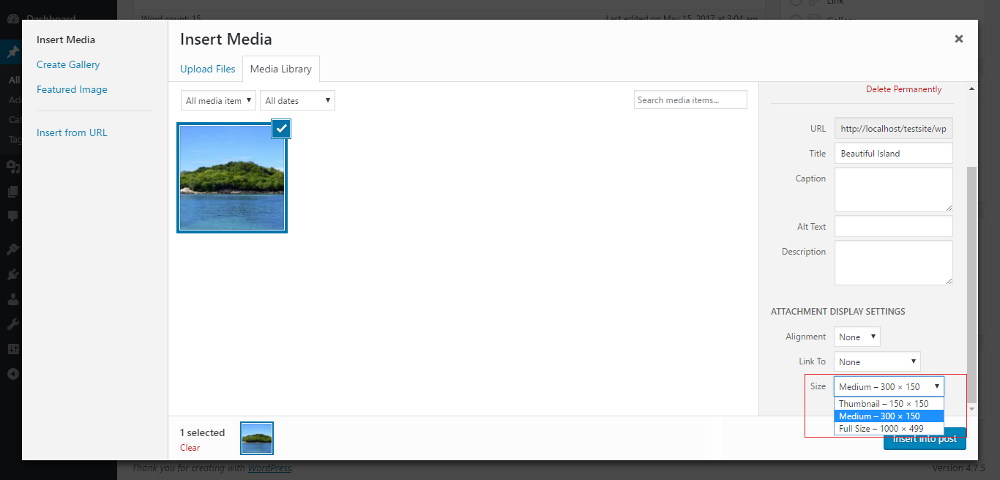Viewport: 1000px width, 480px height.
Task: Choose Thumbnail – 150 × 150 size option
Action: (x=889, y=404)
